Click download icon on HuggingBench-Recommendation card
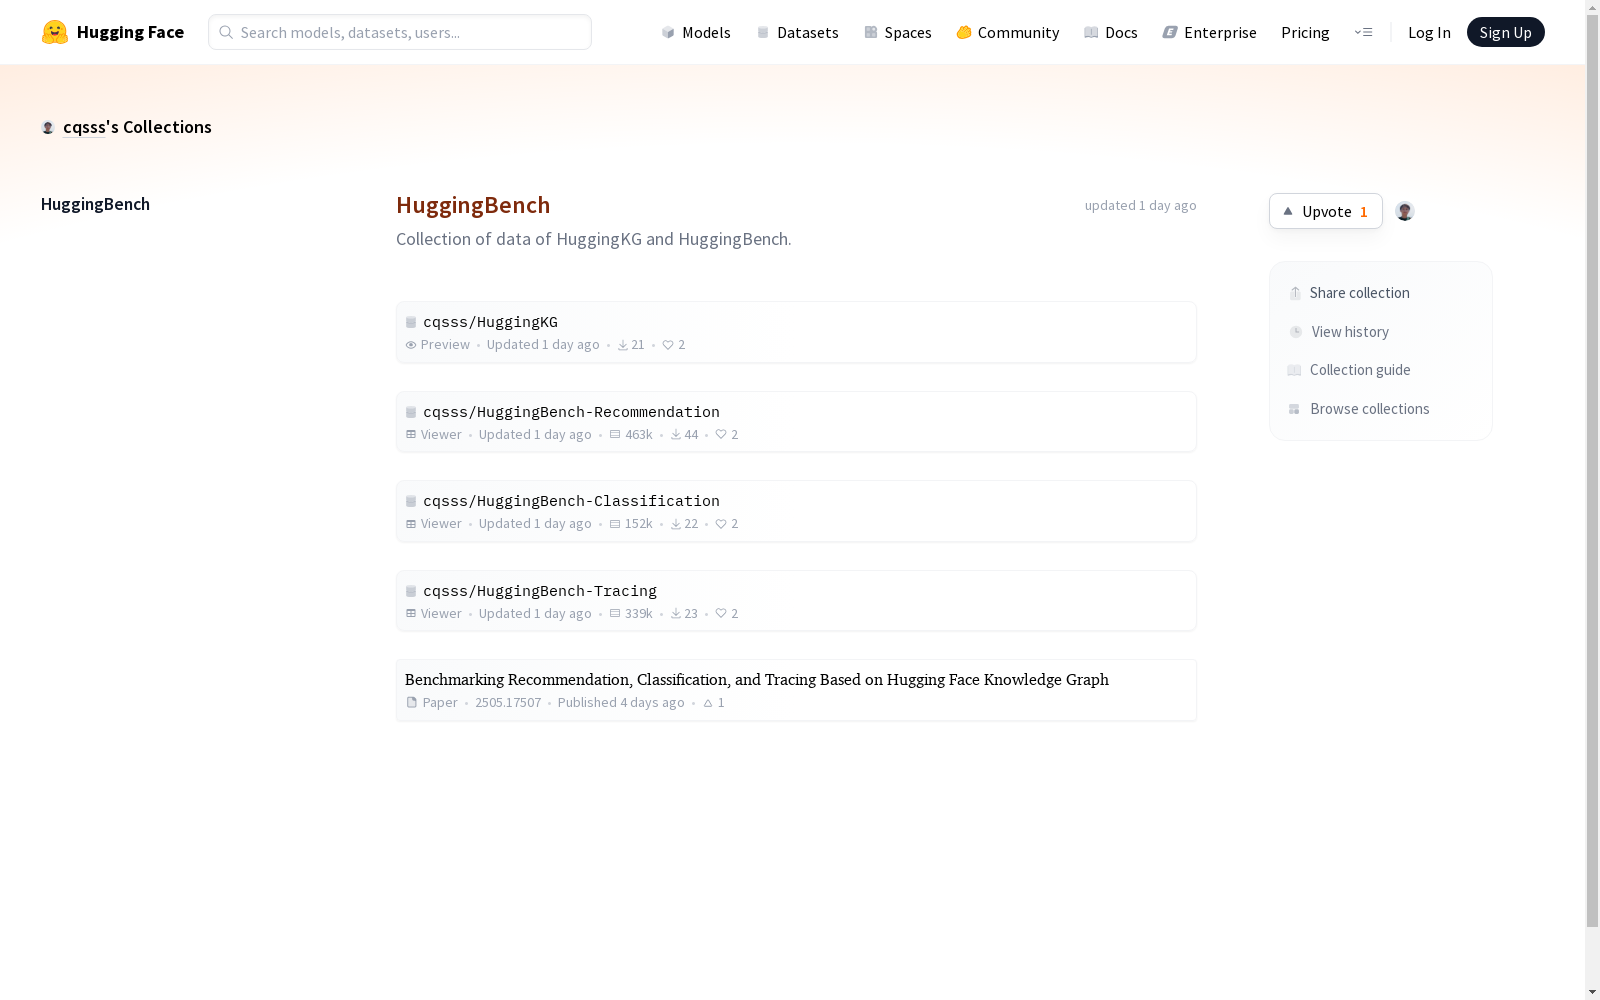The image size is (1600, 1000). click(676, 435)
